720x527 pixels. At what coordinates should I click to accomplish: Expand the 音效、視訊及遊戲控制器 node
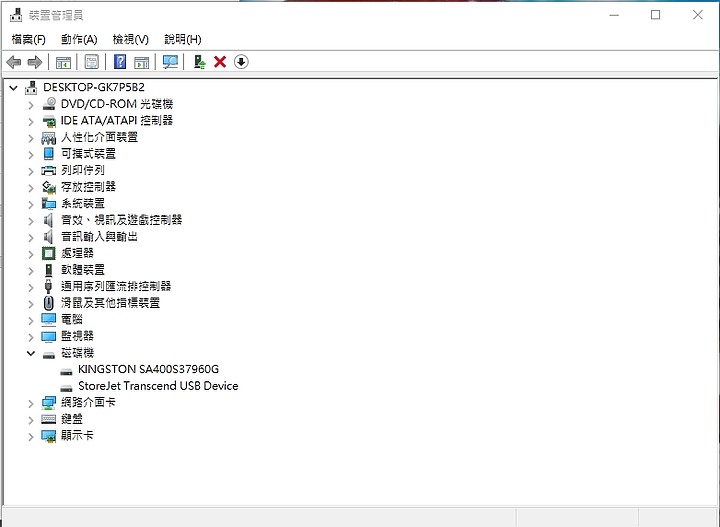[x=31, y=221]
